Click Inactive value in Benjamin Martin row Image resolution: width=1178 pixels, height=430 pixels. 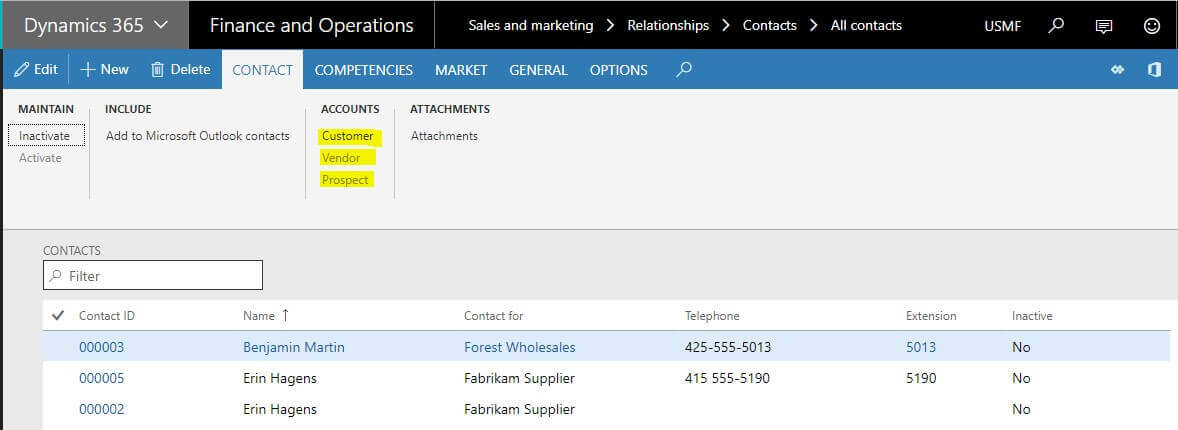(1021, 347)
